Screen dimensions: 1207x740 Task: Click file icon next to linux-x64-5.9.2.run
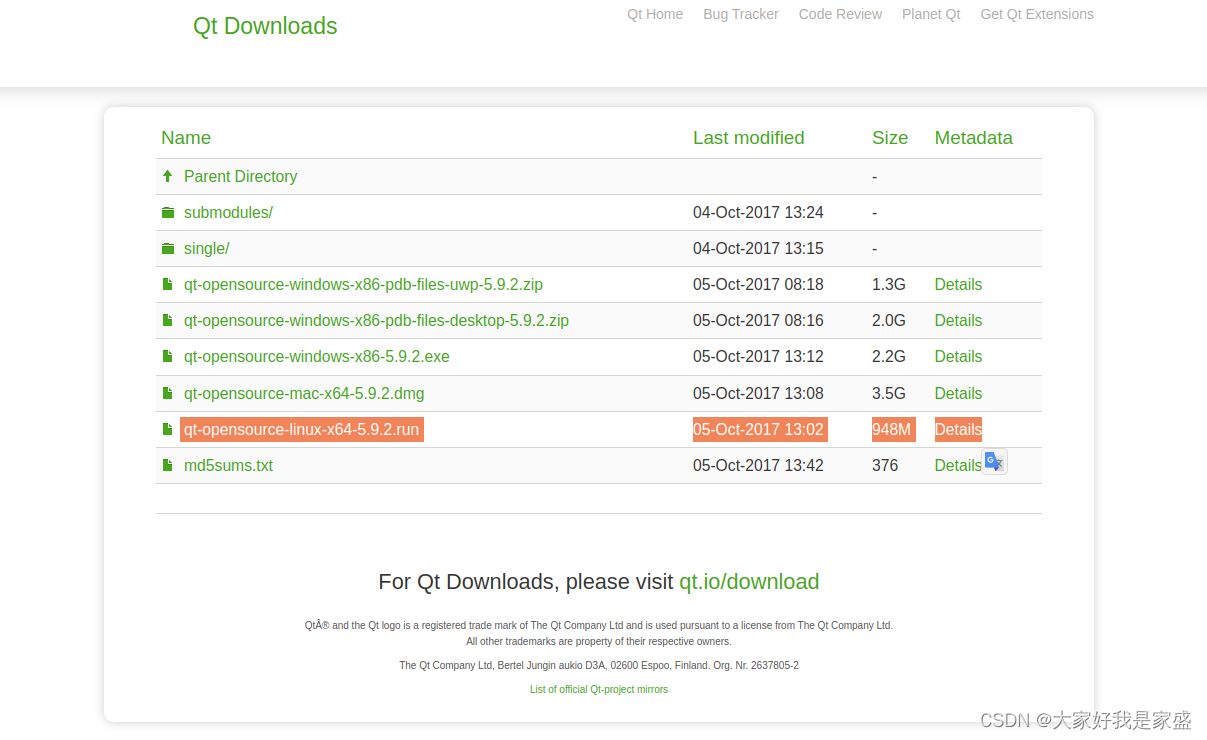(x=168, y=429)
